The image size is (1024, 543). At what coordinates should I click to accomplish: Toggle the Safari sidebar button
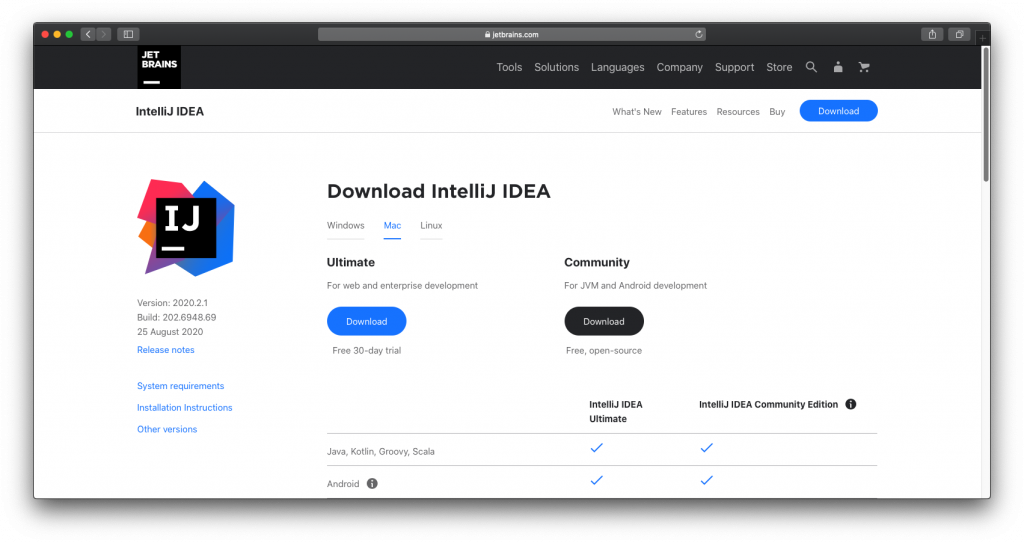(x=128, y=34)
